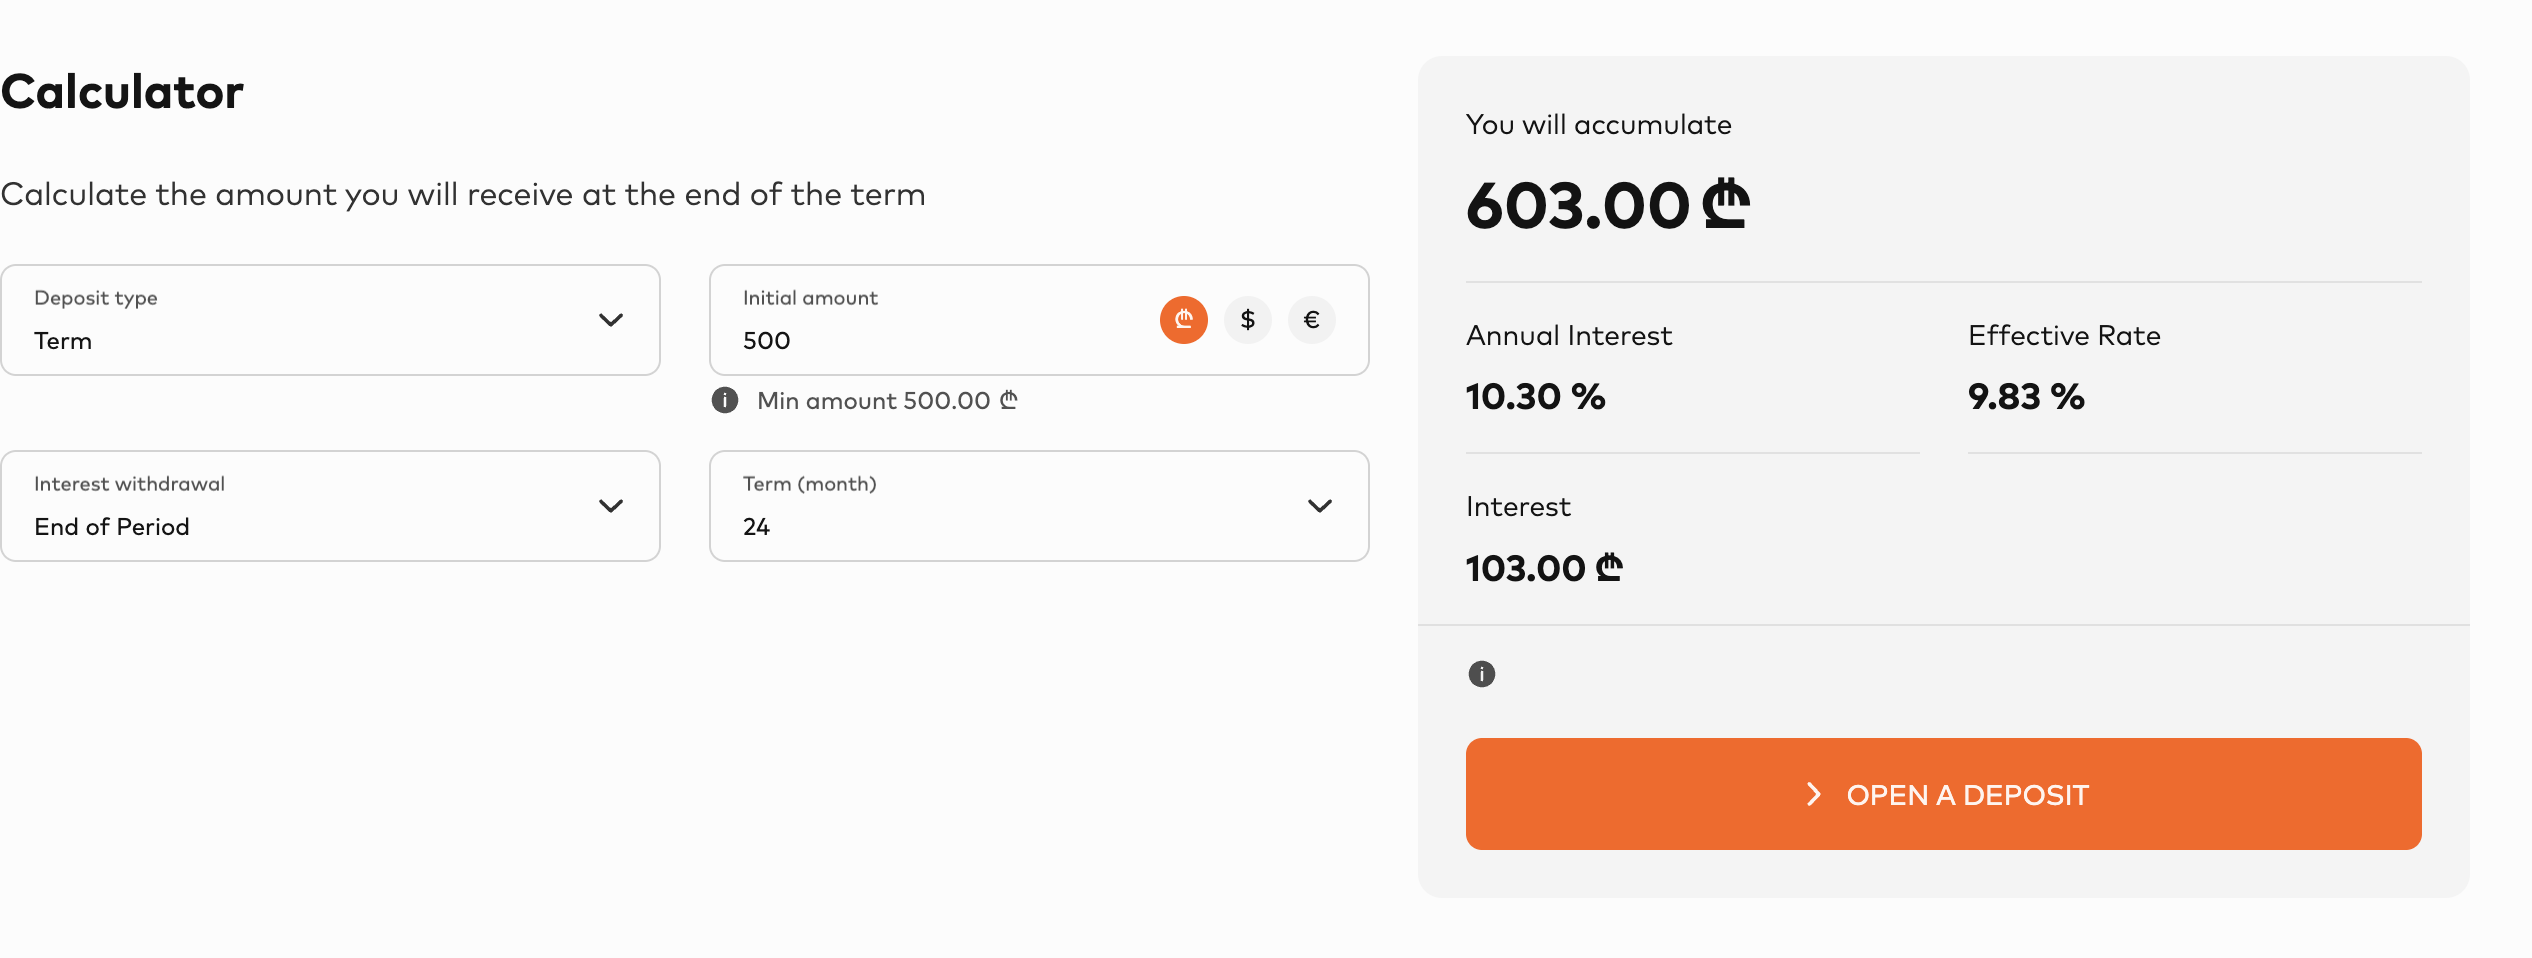Screen dimensions: 2532x958
Task: Click the 24 month term value
Action: (x=757, y=527)
